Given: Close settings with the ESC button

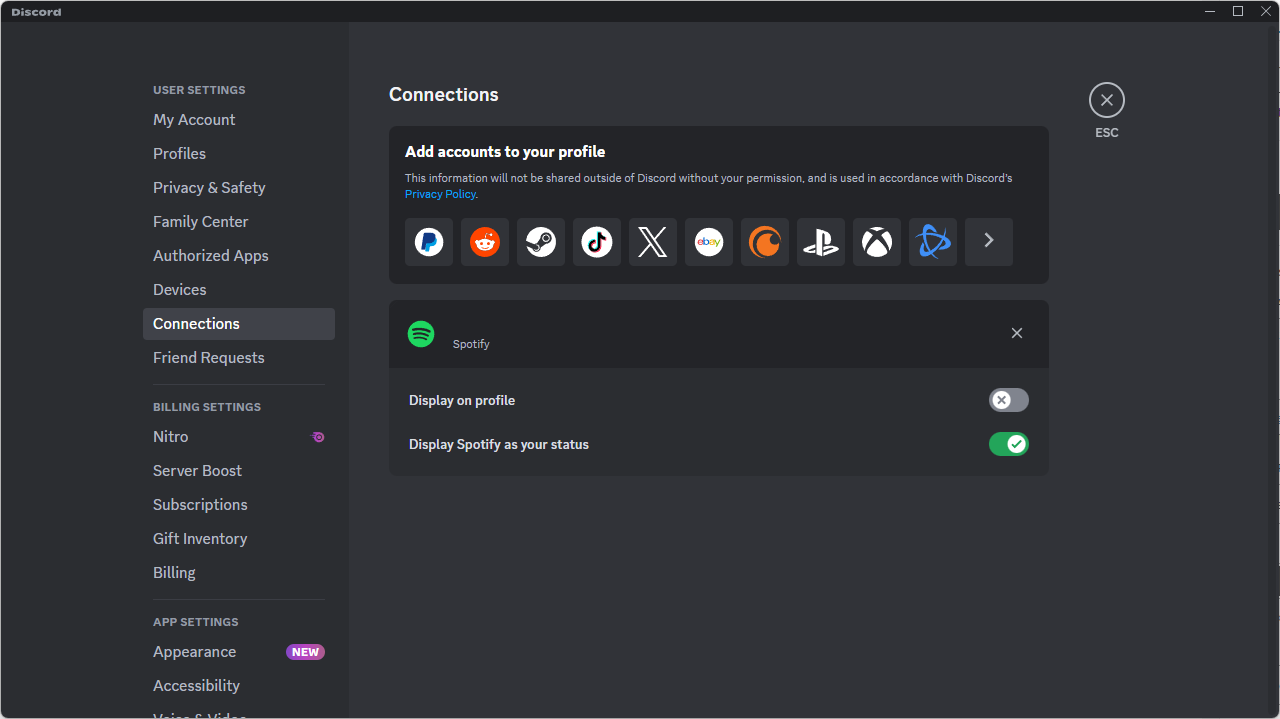Looking at the screenshot, I should click(x=1107, y=100).
